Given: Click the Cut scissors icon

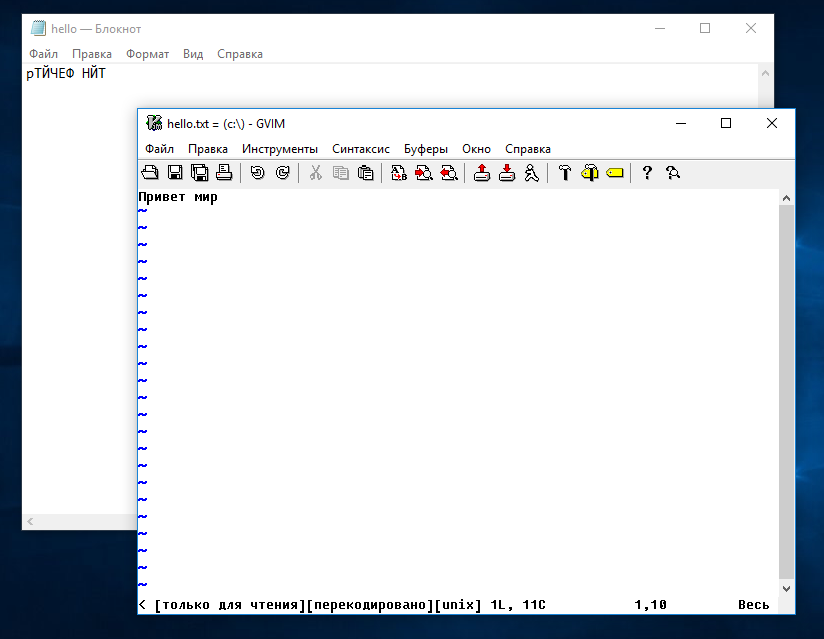Looking at the screenshot, I should (315, 172).
